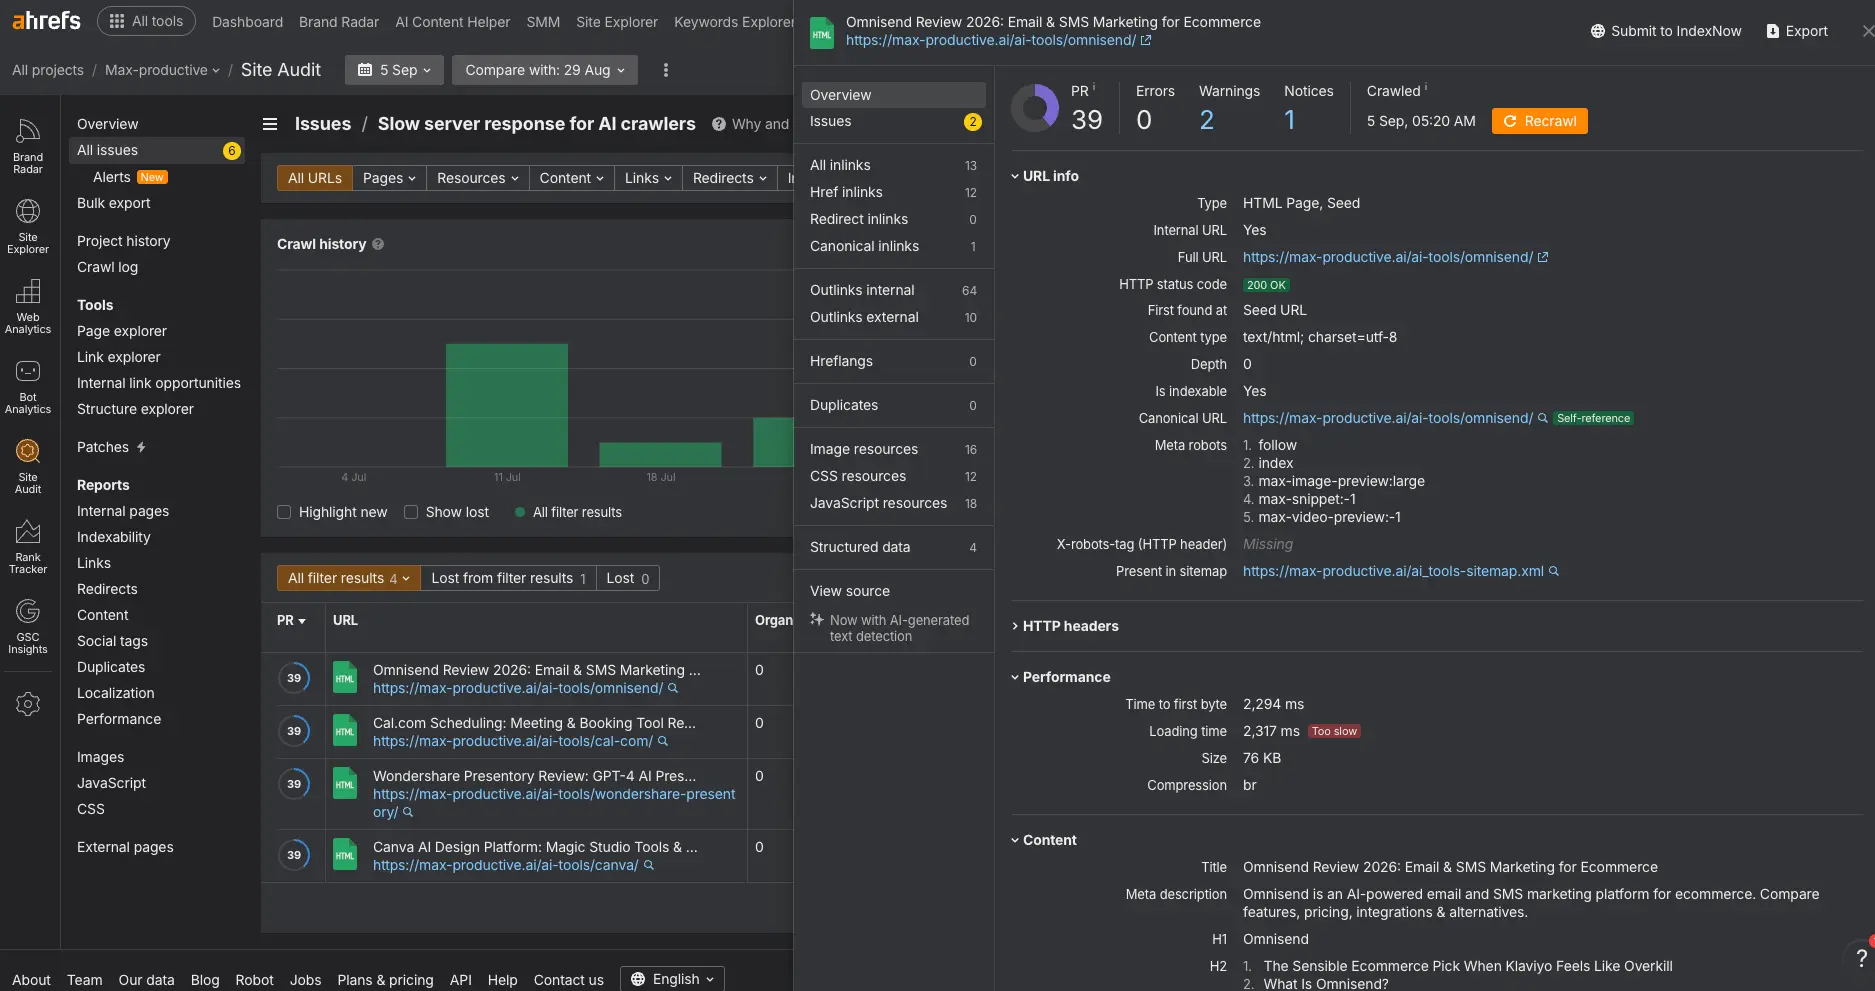The image size is (1875, 991).
Task: Inspect the Cal.com URL magnifier icon
Action: (663, 741)
